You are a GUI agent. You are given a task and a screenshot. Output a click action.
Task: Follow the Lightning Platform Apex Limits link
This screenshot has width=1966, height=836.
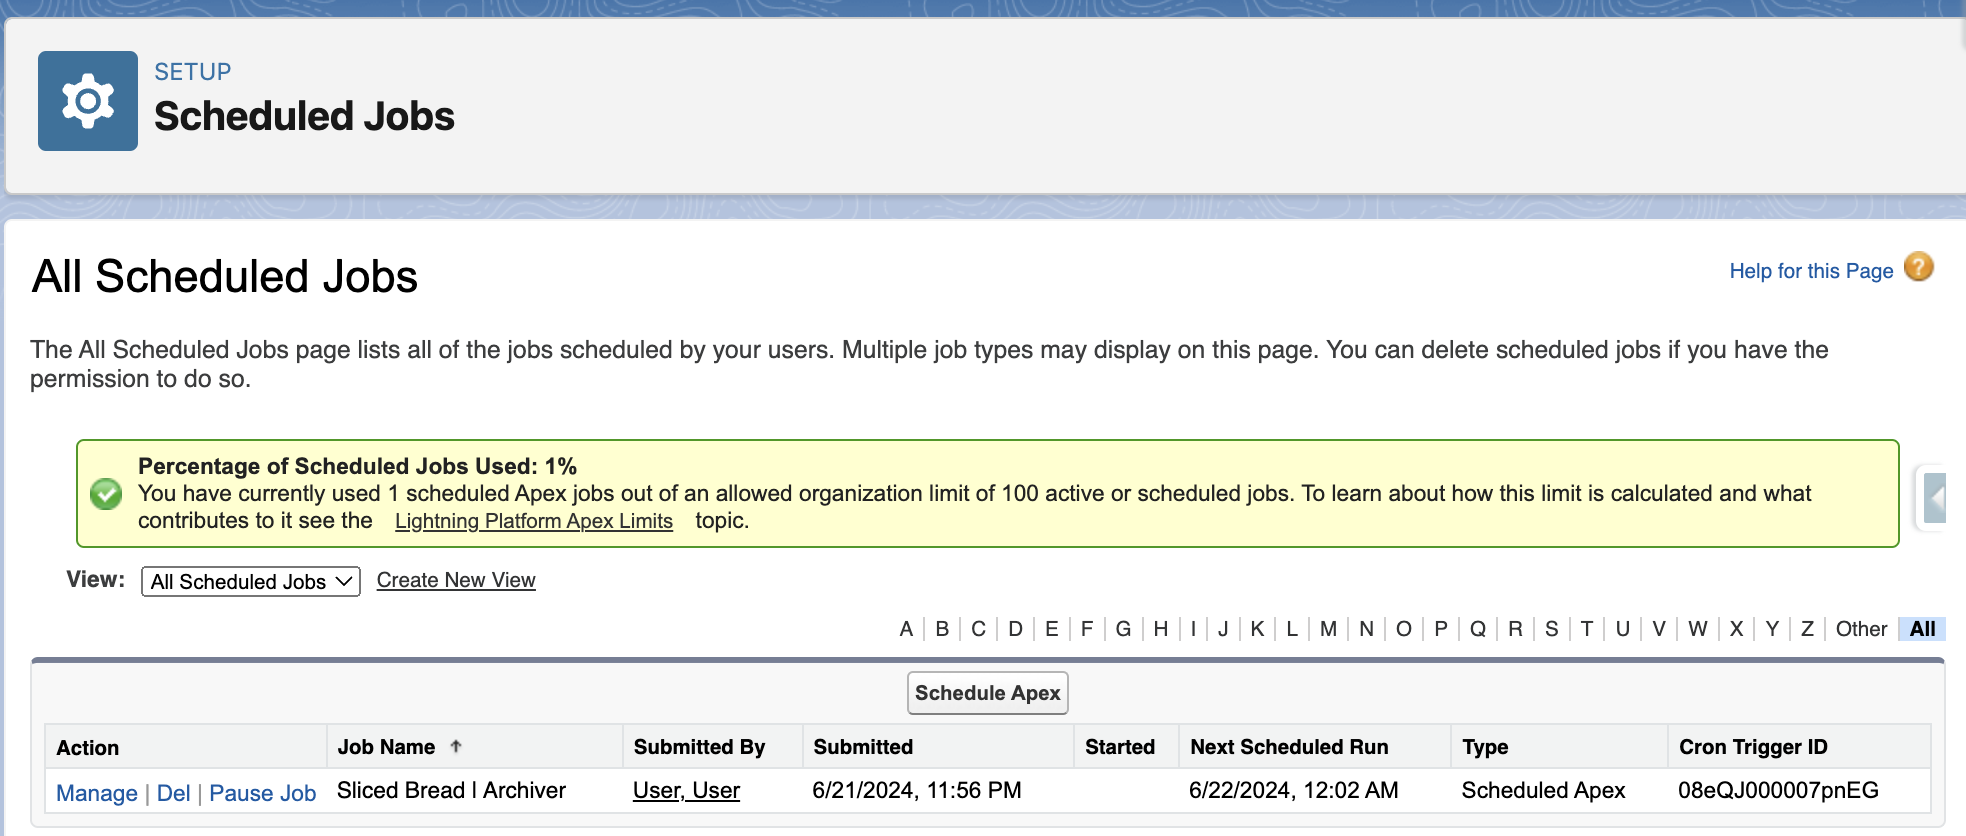(534, 521)
